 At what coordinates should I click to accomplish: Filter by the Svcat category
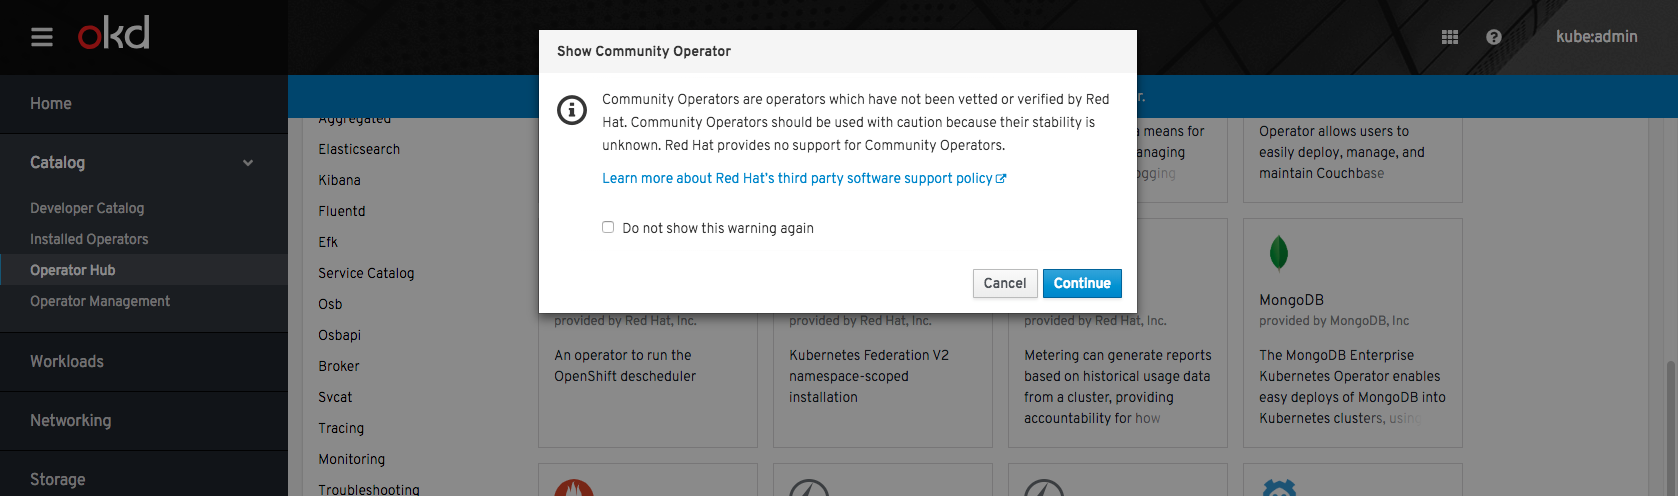[x=335, y=397]
